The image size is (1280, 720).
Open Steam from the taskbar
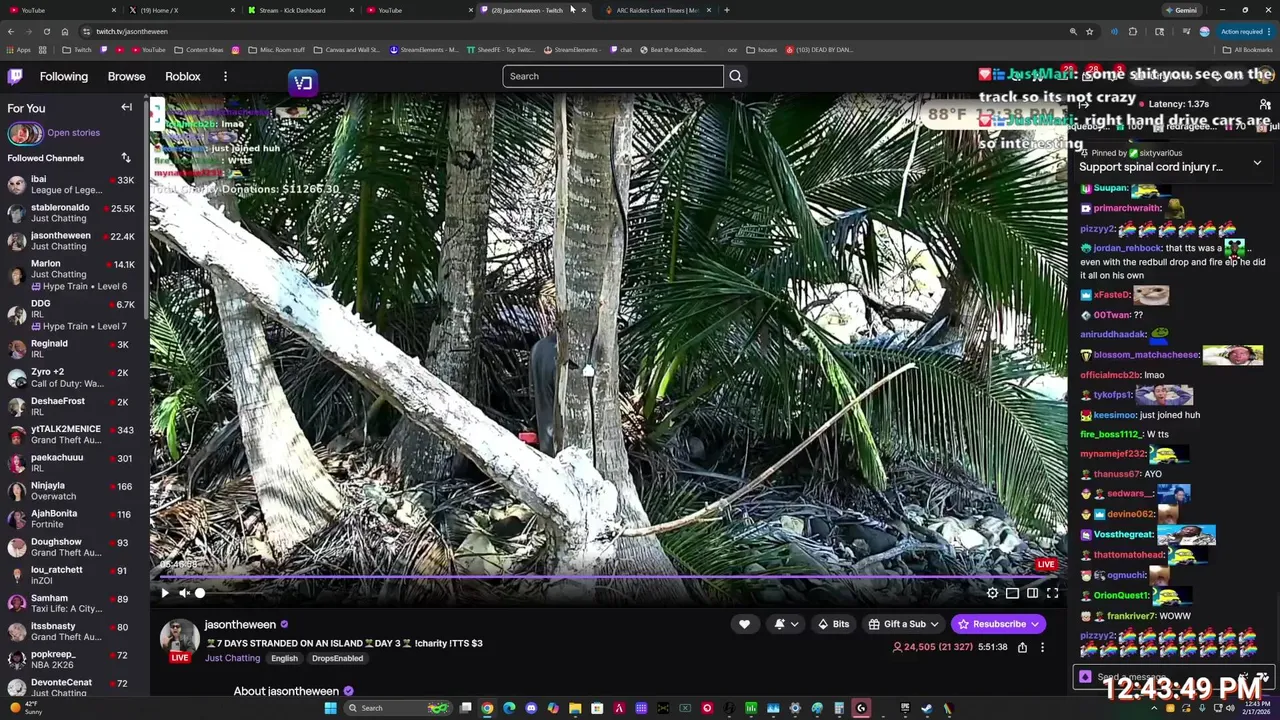[x=926, y=708]
